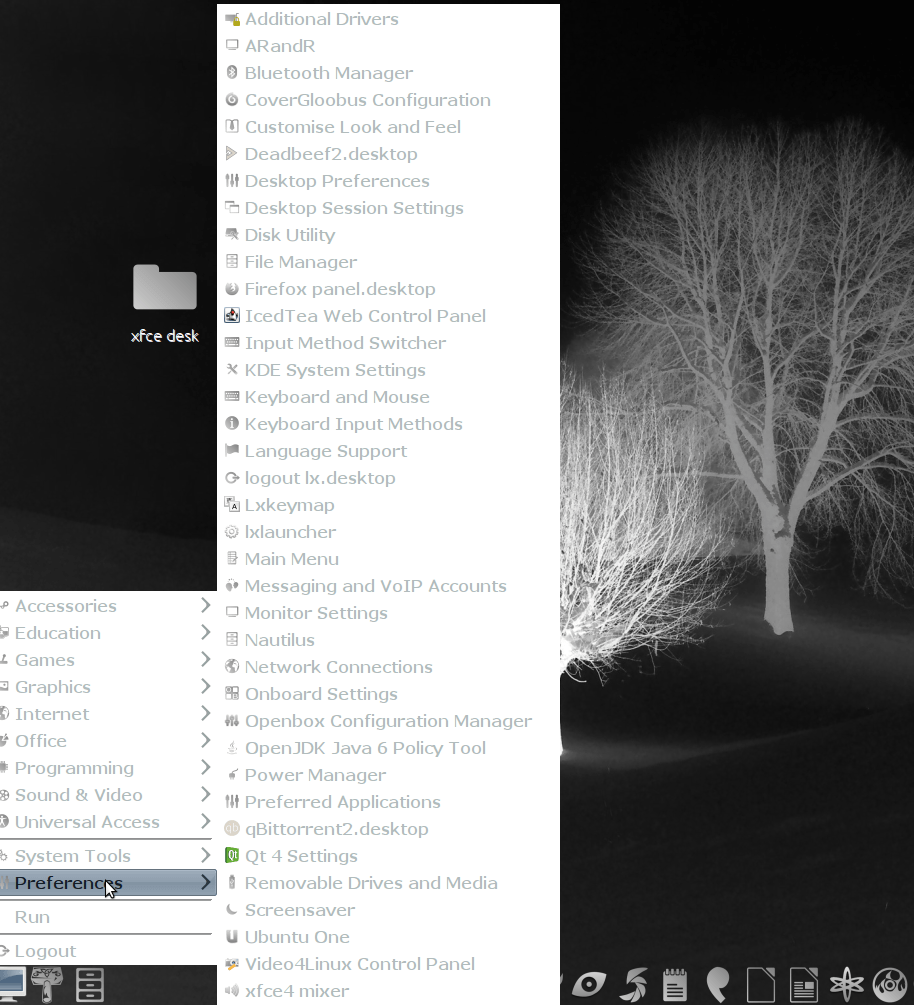Click the circular spiral icon at dock end
Image resolution: width=914 pixels, height=1005 pixels.
coord(891,984)
